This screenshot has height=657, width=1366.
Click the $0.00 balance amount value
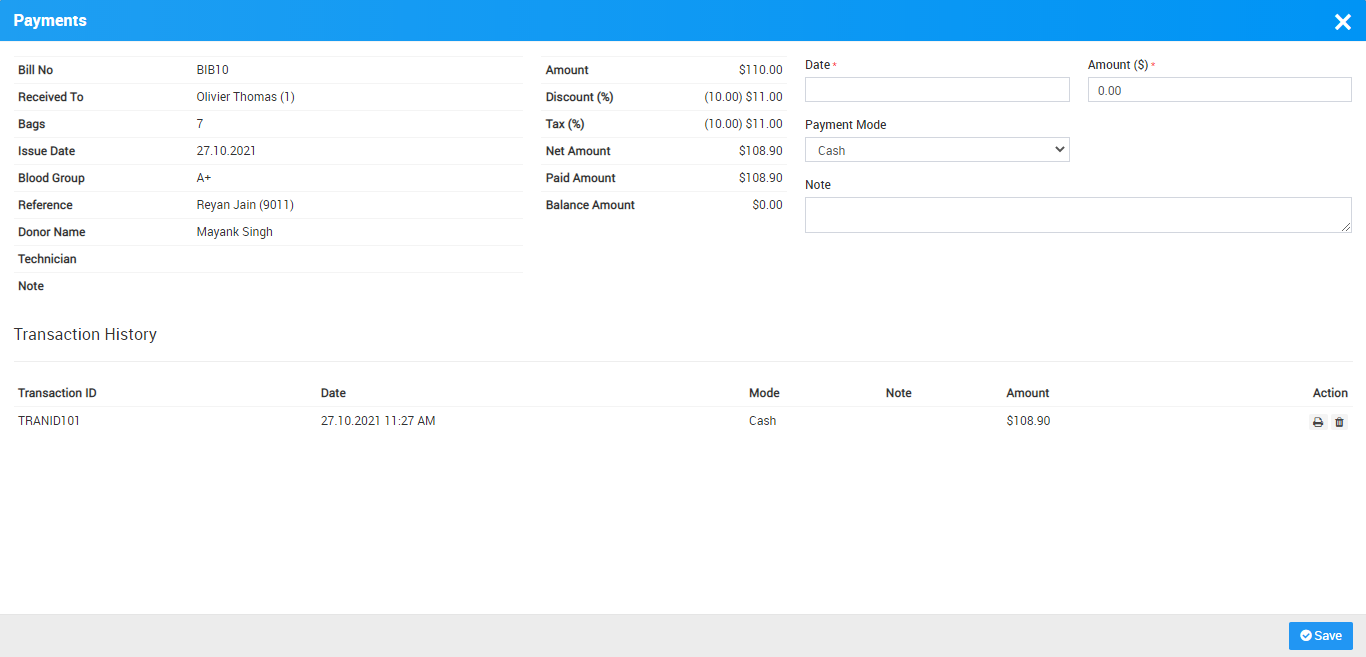point(768,205)
